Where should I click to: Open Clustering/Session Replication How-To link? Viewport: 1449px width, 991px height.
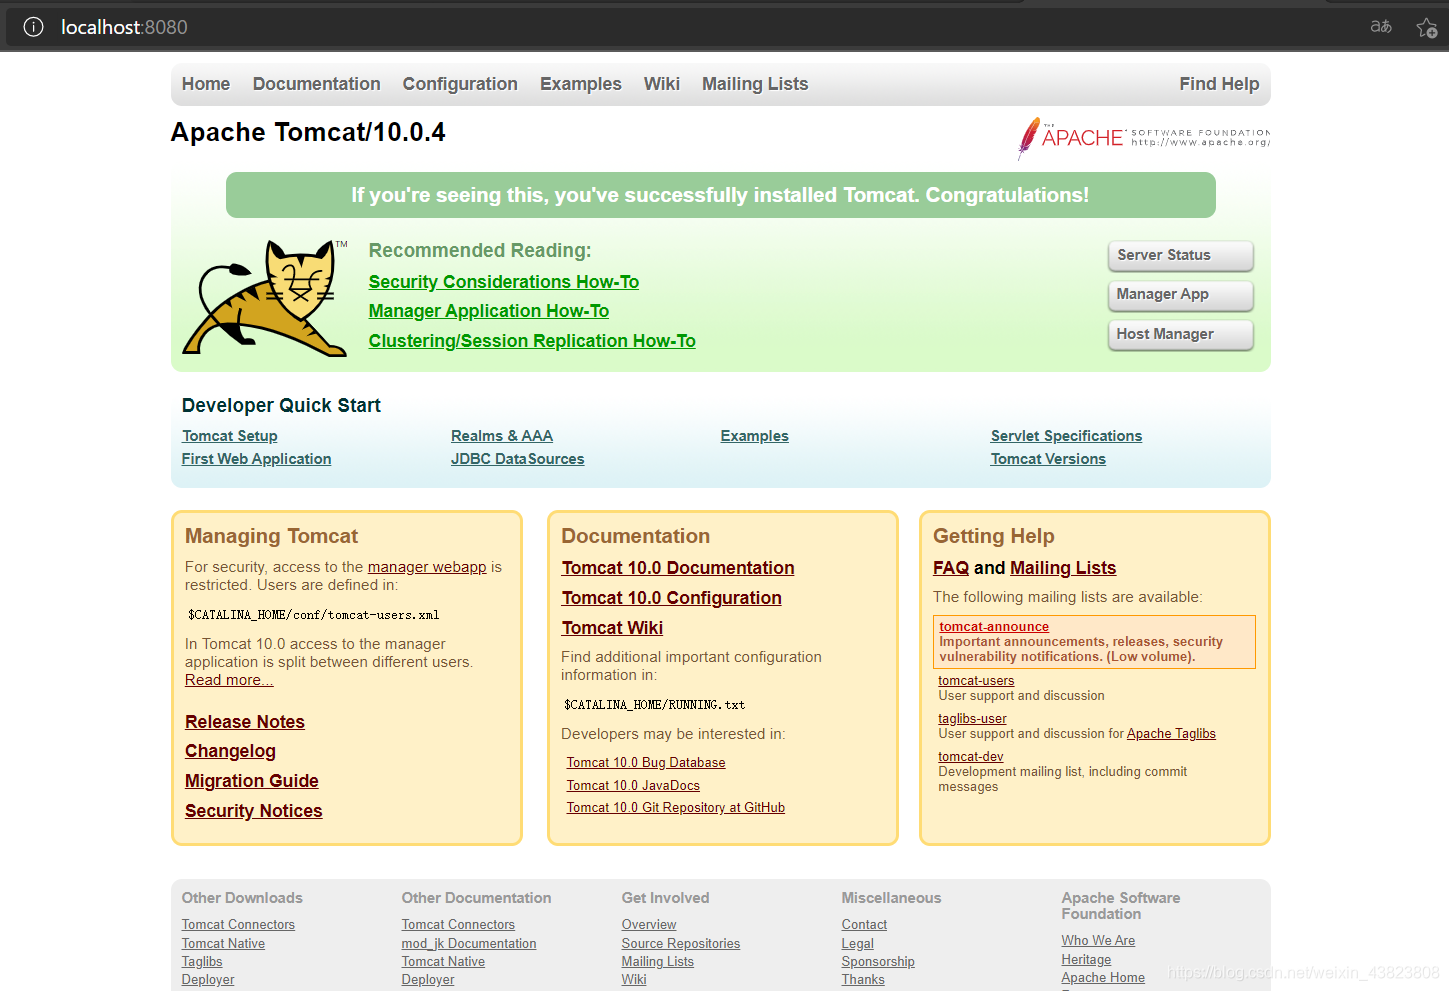[x=532, y=341]
